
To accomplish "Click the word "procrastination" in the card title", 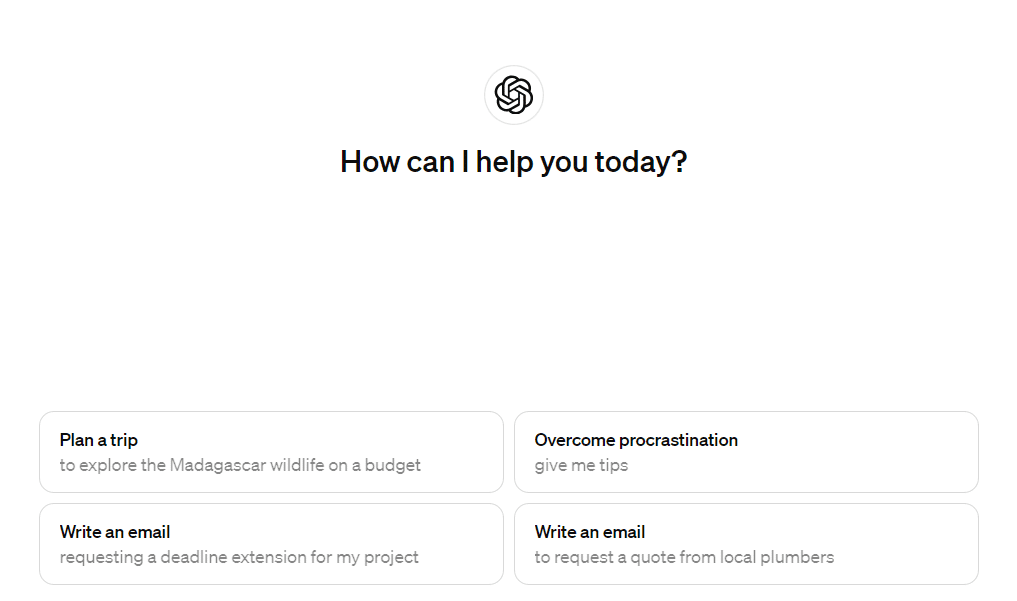I will (678, 440).
